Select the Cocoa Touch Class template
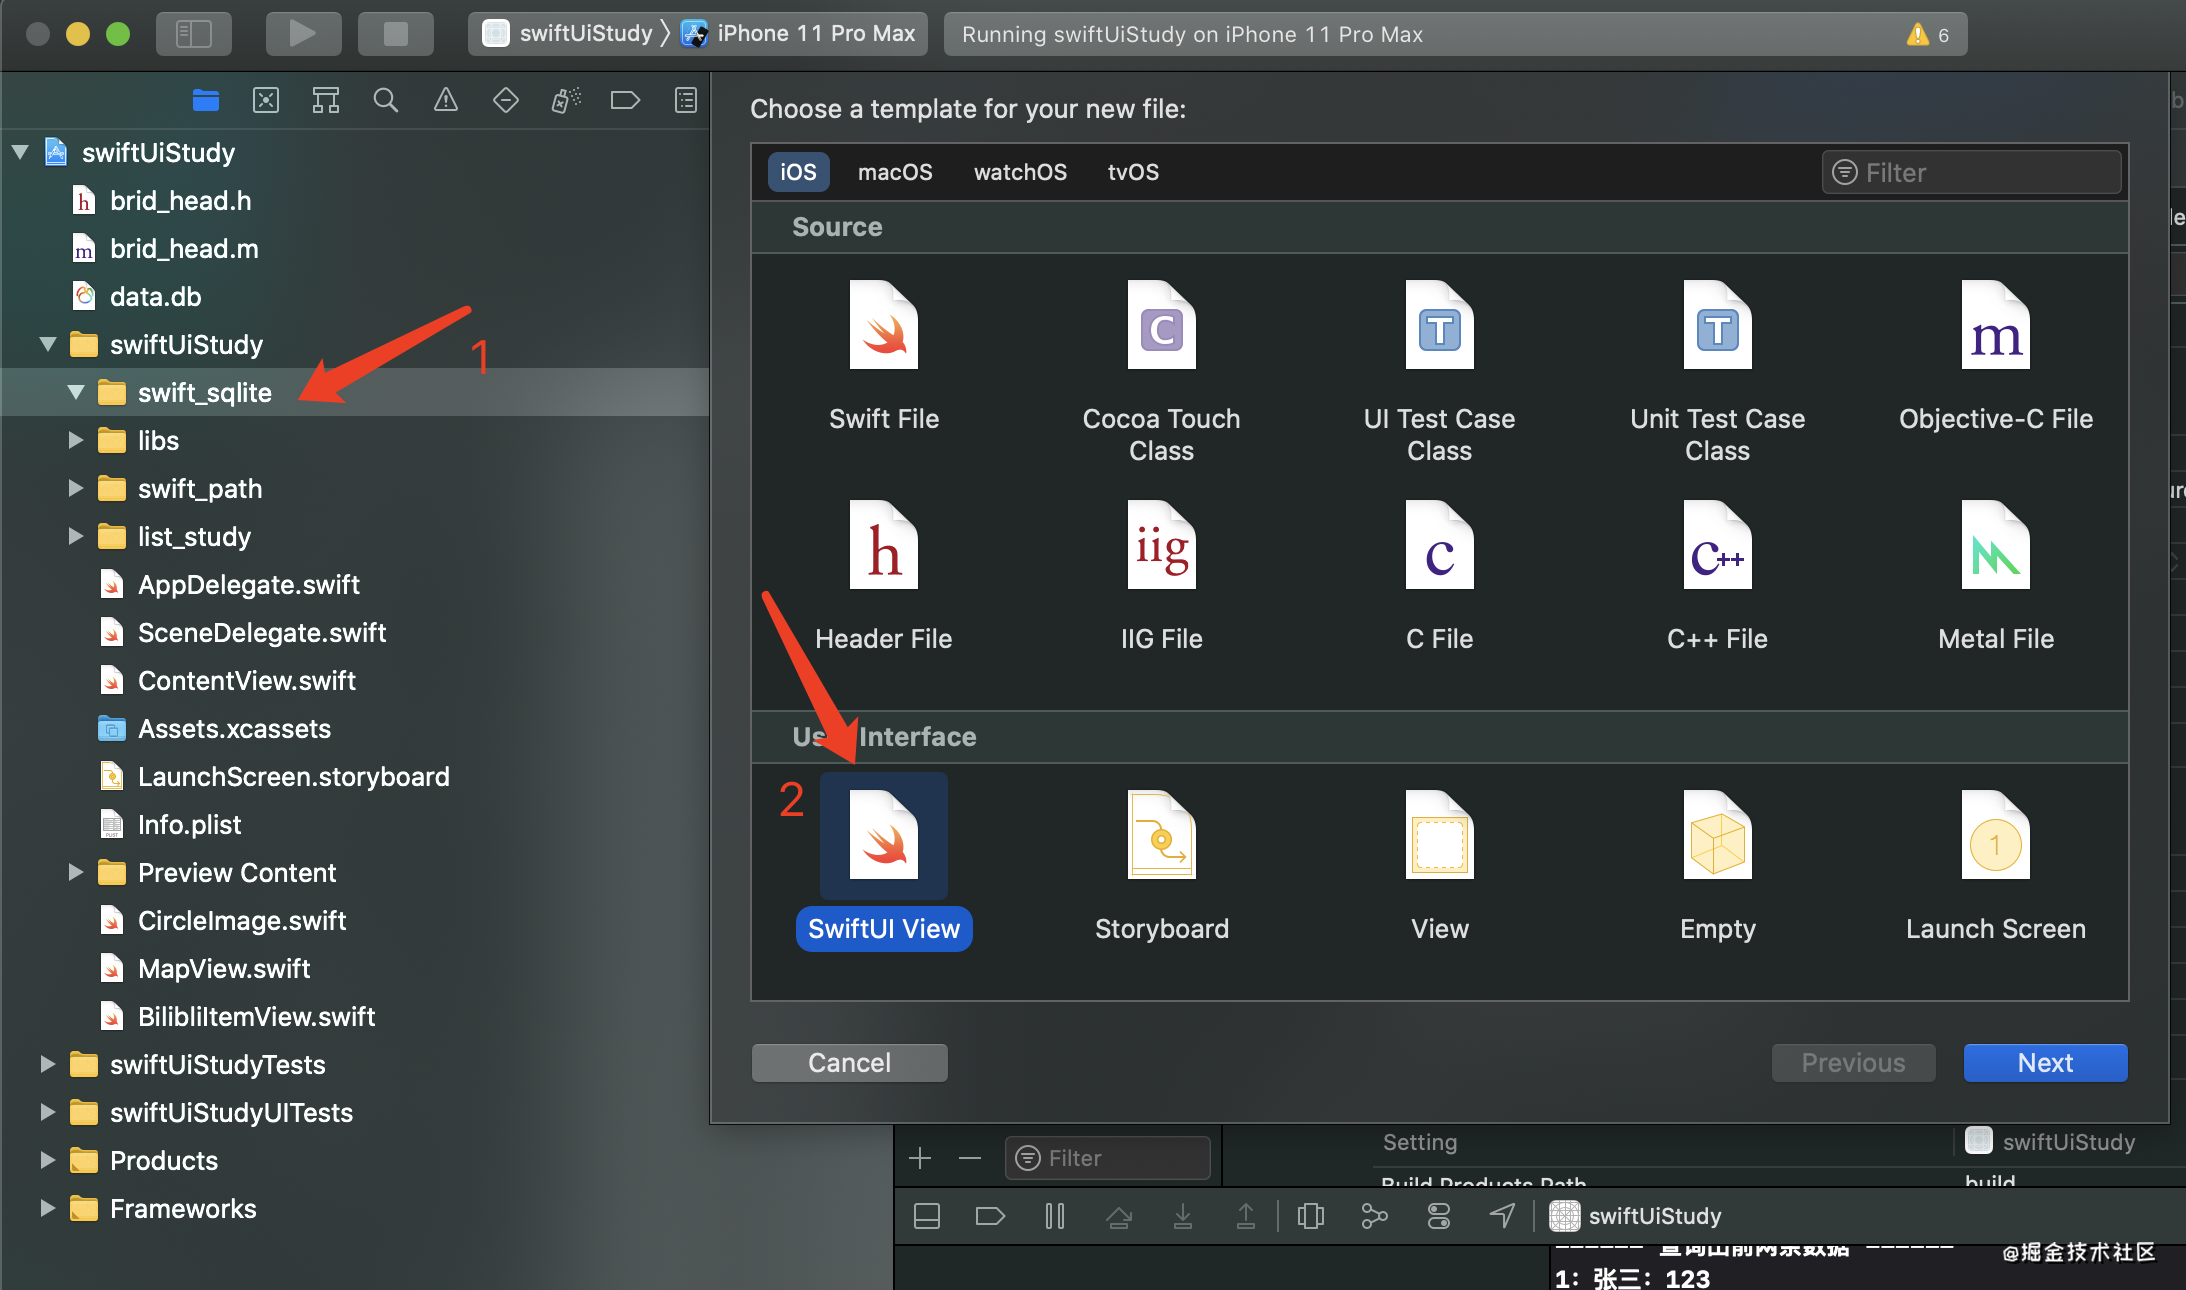The width and height of the screenshot is (2186, 1290). [1161, 372]
